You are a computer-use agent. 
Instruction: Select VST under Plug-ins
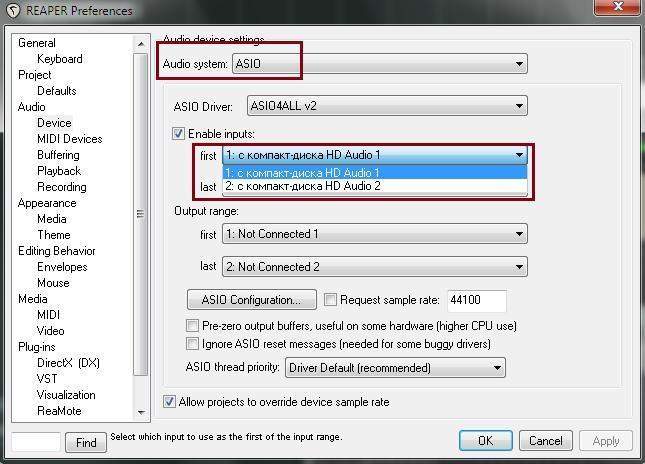pyautogui.click(x=47, y=379)
